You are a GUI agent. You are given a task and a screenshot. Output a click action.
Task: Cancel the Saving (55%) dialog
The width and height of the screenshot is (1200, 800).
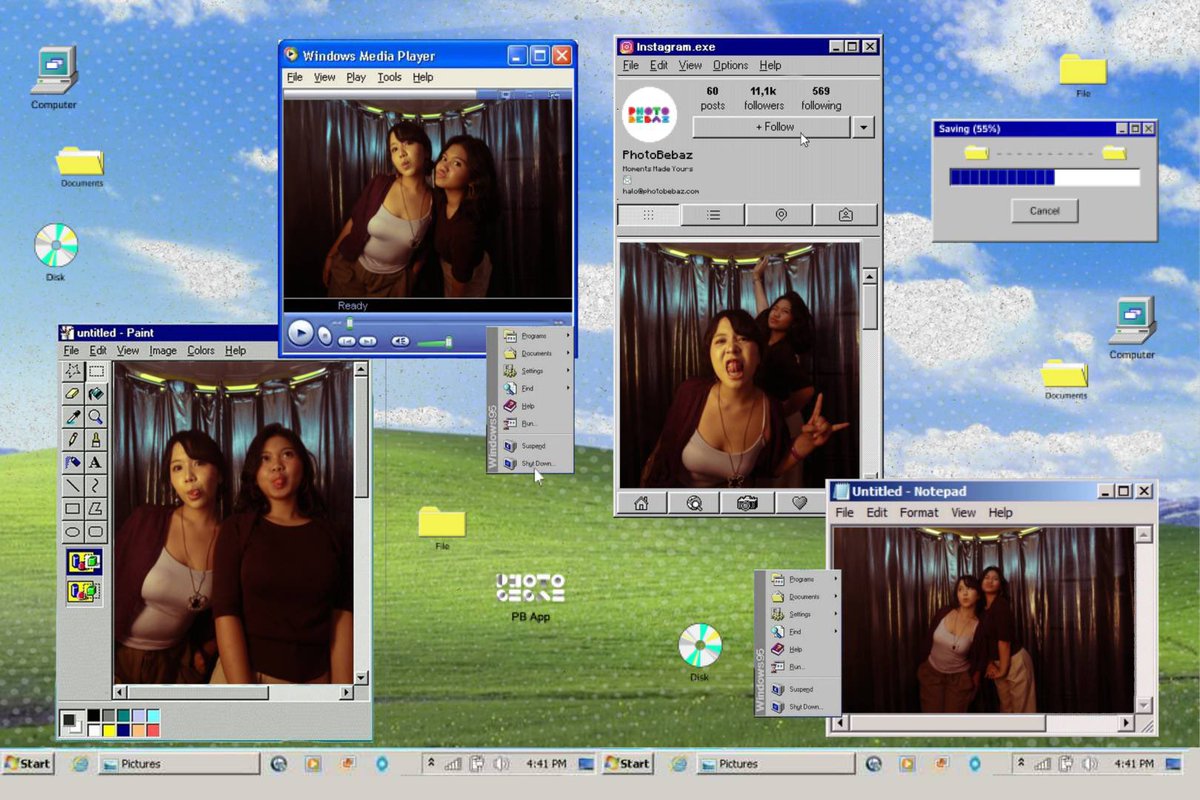pyautogui.click(x=1044, y=211)
